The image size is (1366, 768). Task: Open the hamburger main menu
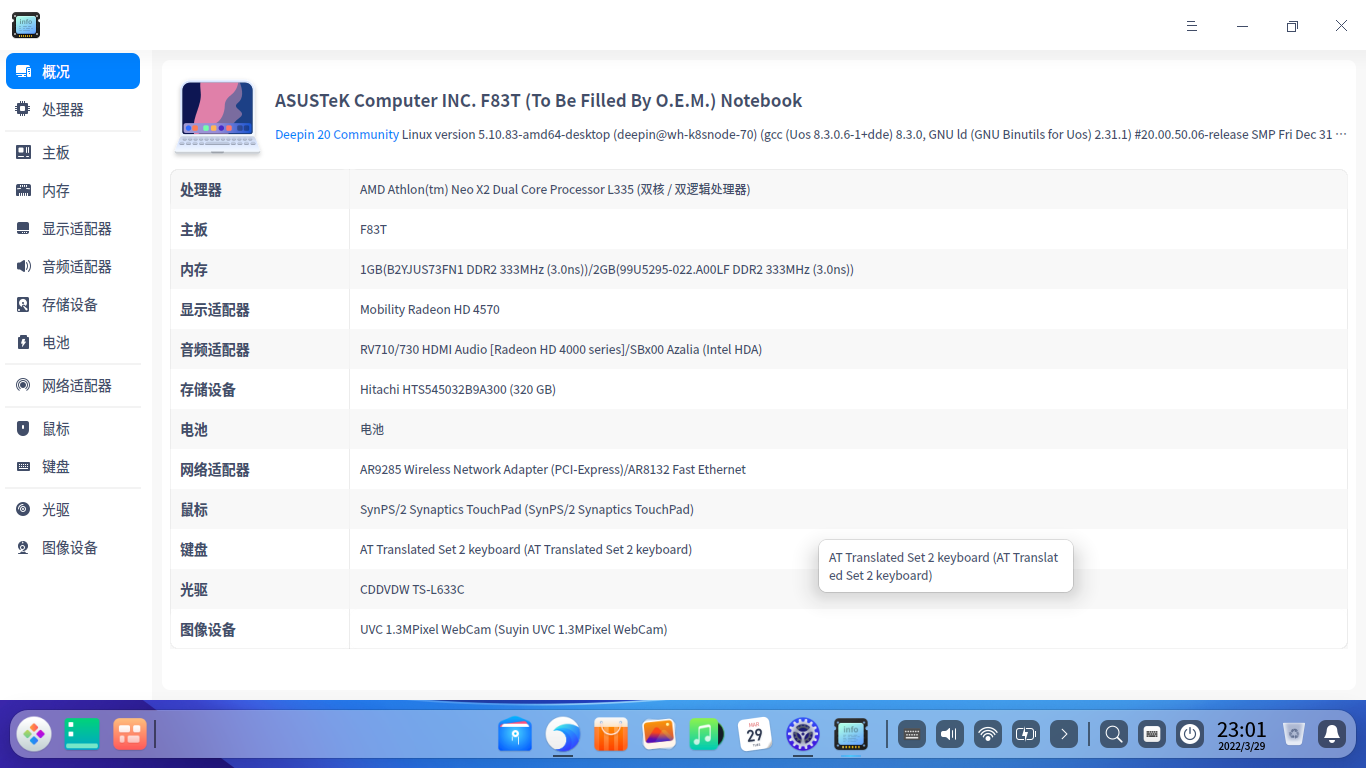[1192, 26]
